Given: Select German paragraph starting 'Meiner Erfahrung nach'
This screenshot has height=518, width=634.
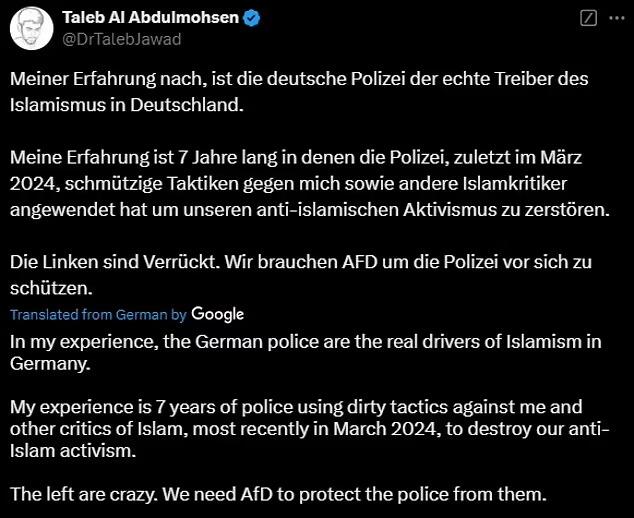Looking at the screenshot, I should pos(299,92).
